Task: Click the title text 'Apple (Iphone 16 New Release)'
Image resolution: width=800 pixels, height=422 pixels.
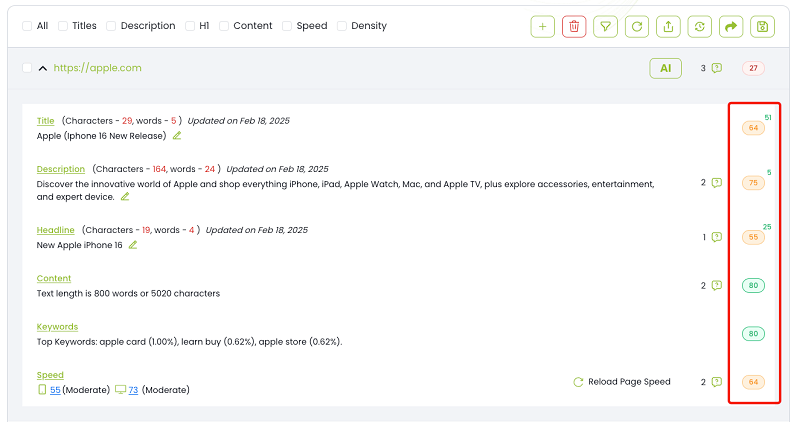Action: 102,136
